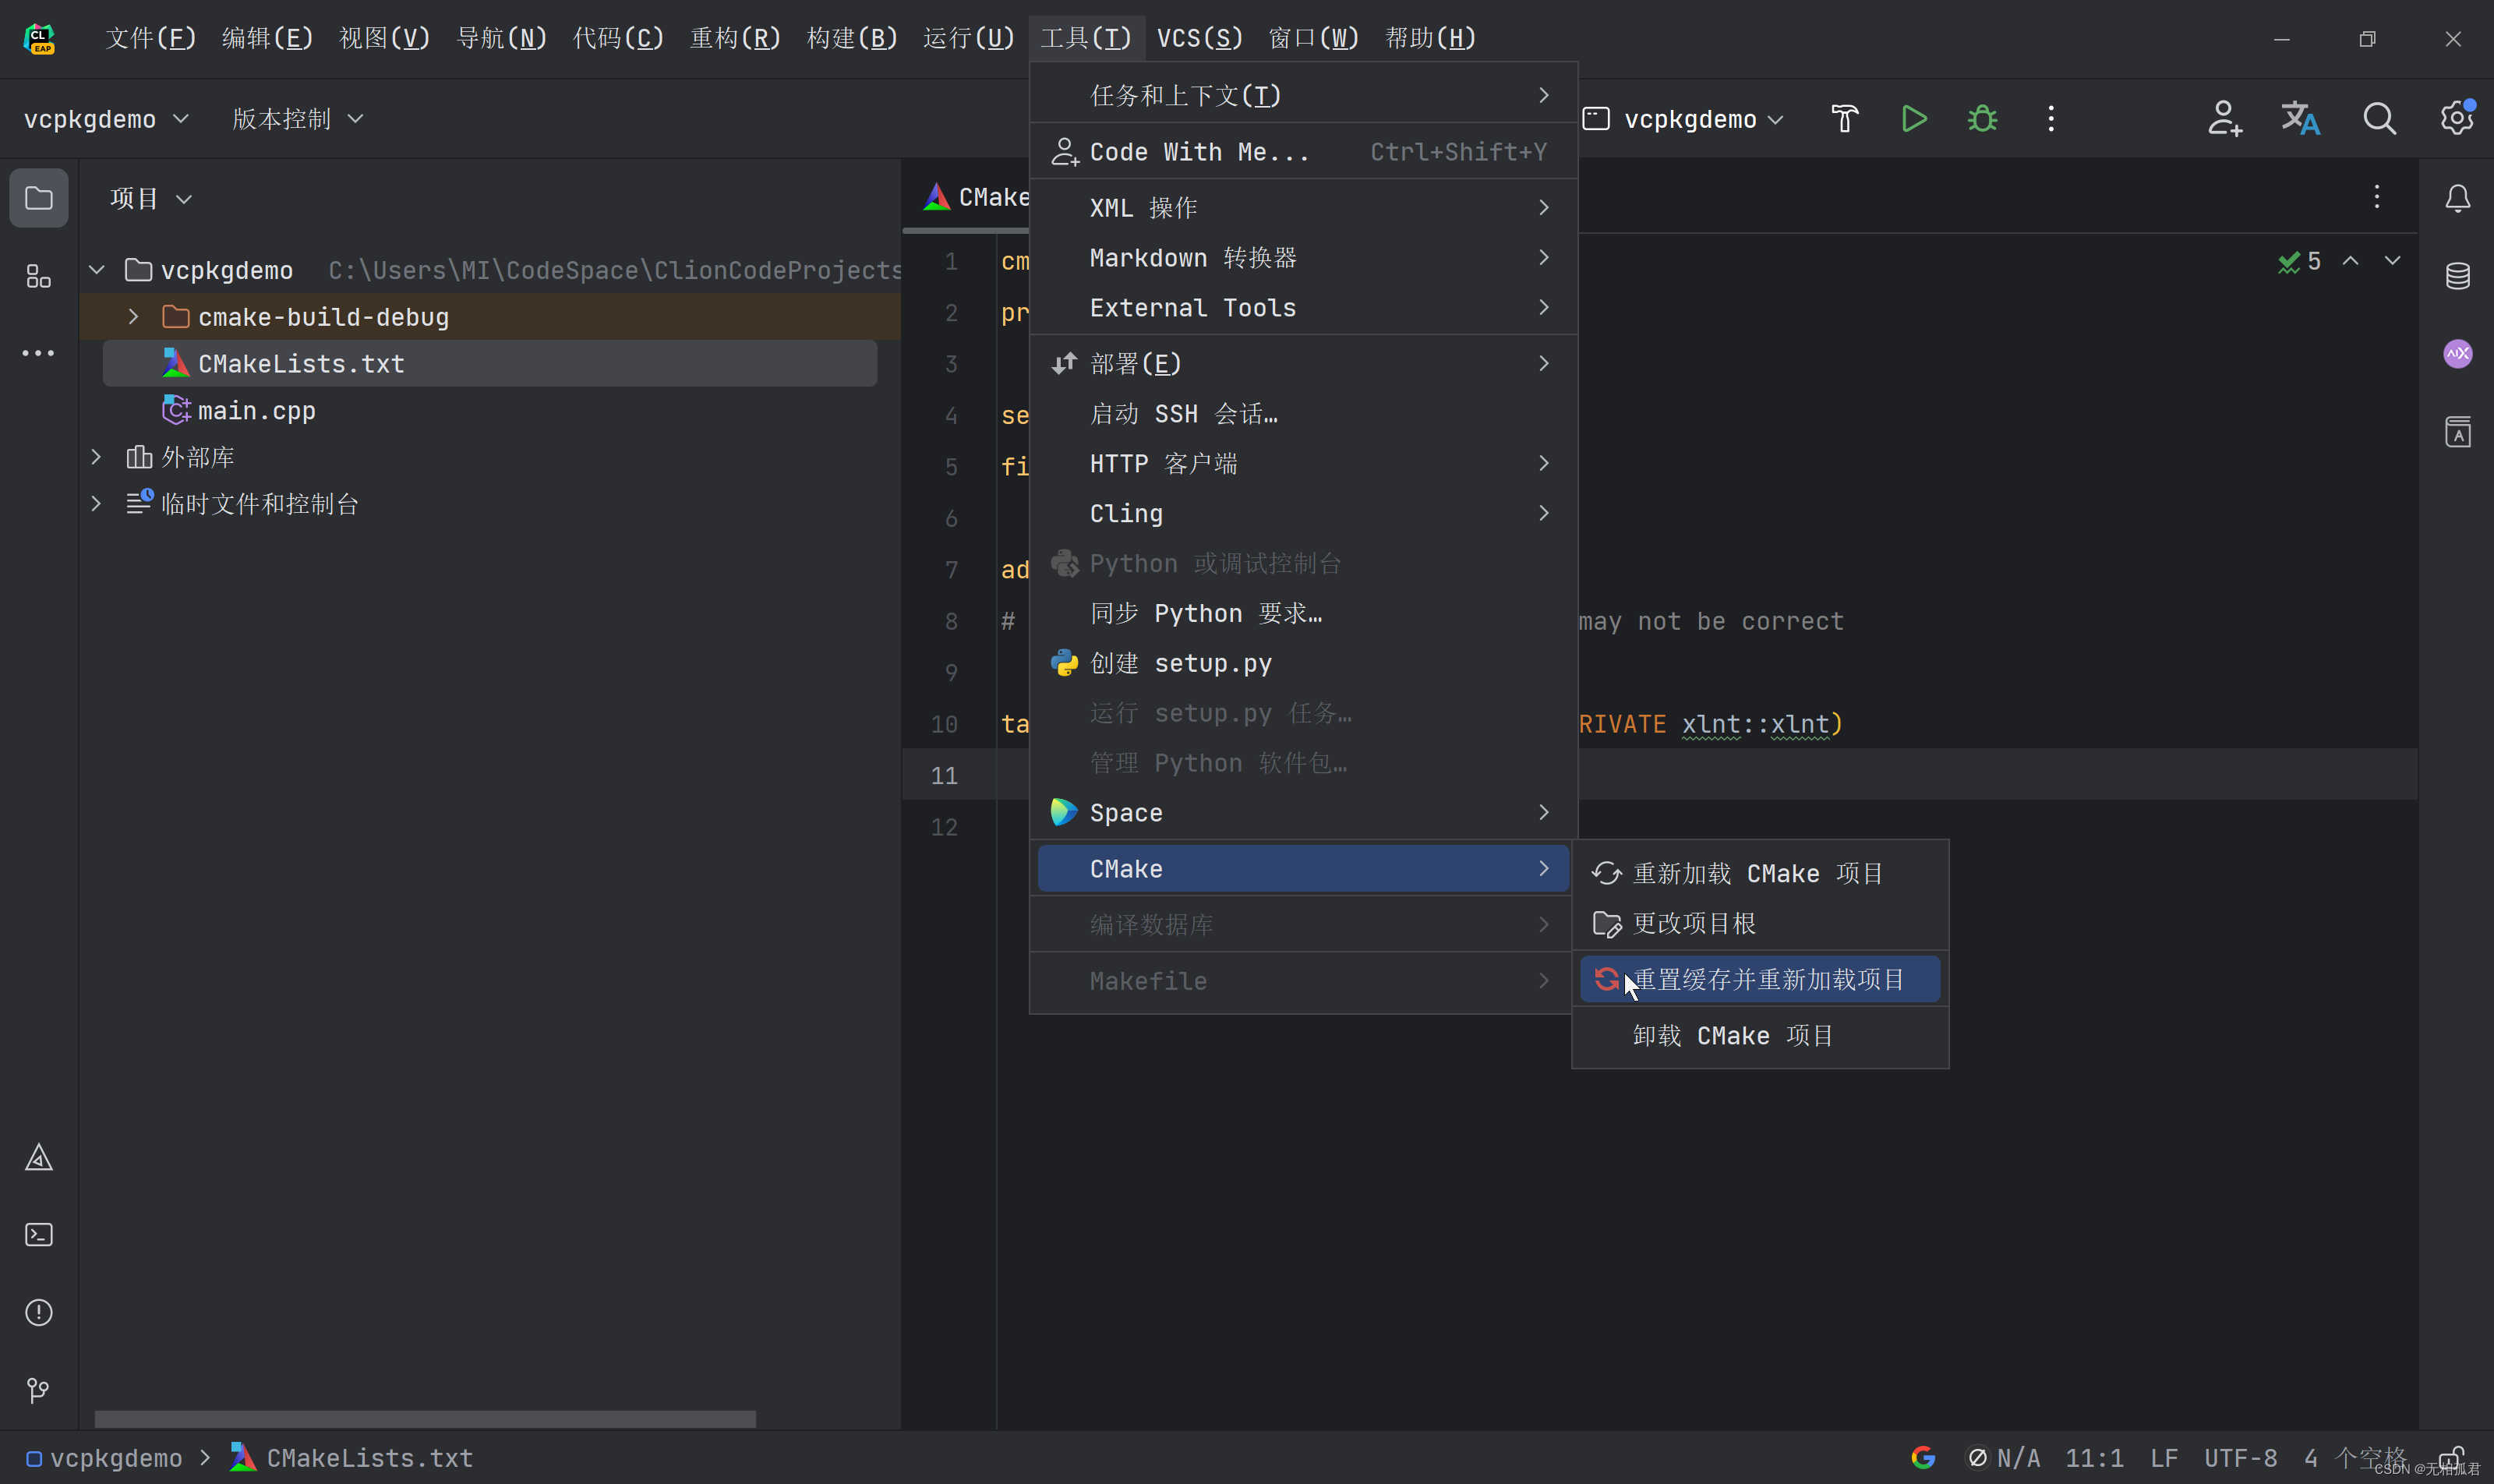Expand the cmake-build-debug folder
Viewport: 2494px width, 1484px height.
133,317
